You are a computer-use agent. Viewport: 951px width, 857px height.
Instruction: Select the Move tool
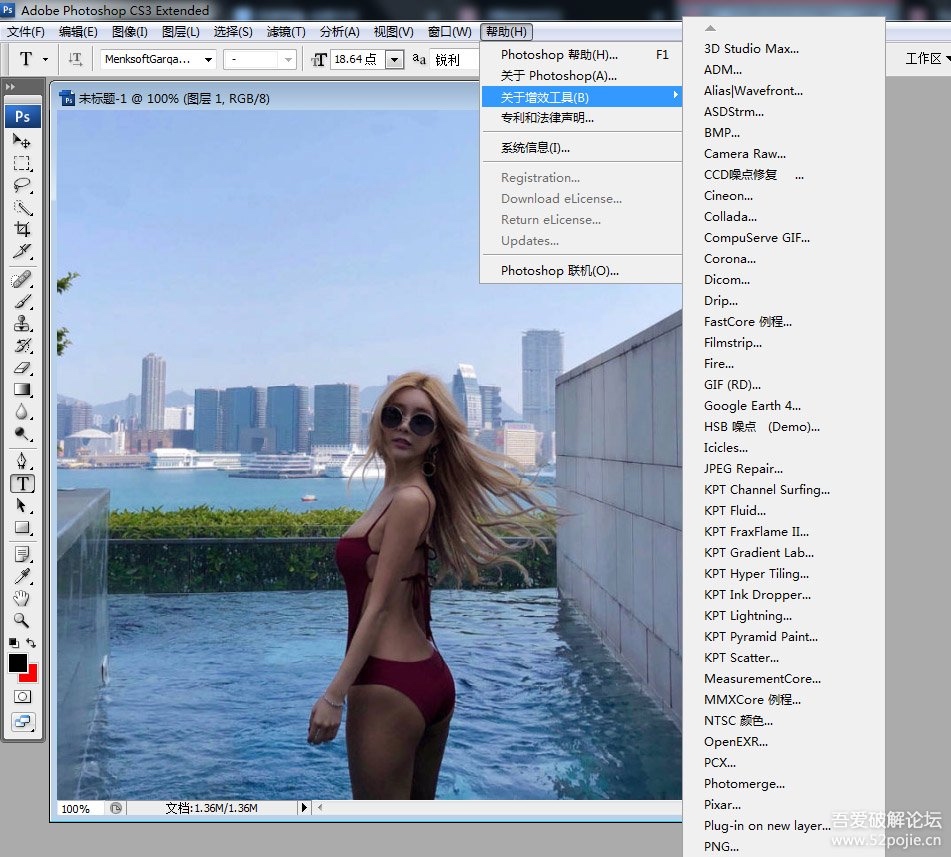click(x=22, y=141)
